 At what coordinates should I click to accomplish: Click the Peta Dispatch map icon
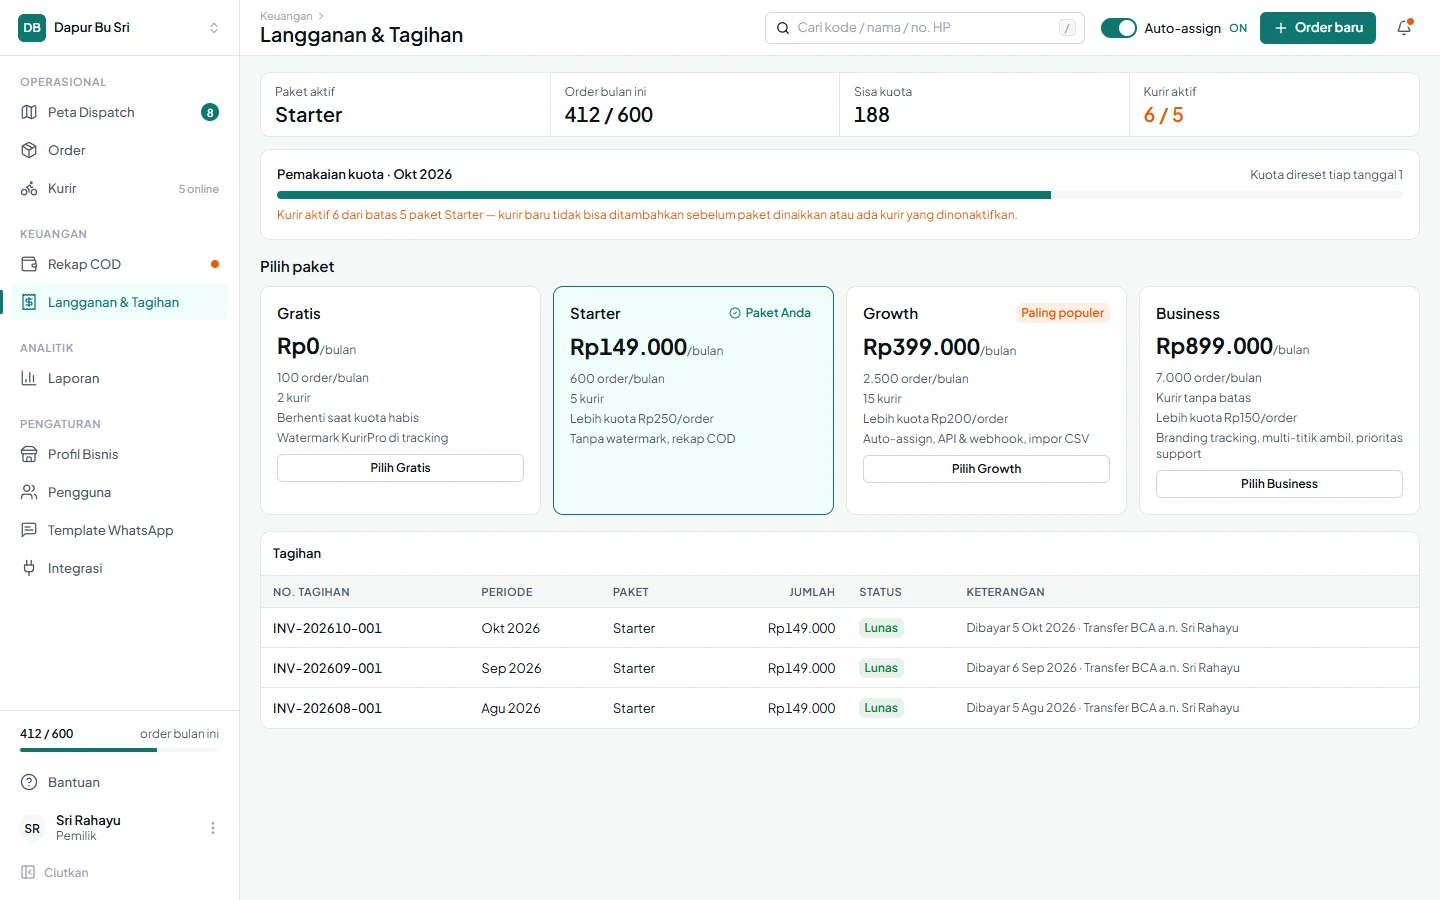29,112
